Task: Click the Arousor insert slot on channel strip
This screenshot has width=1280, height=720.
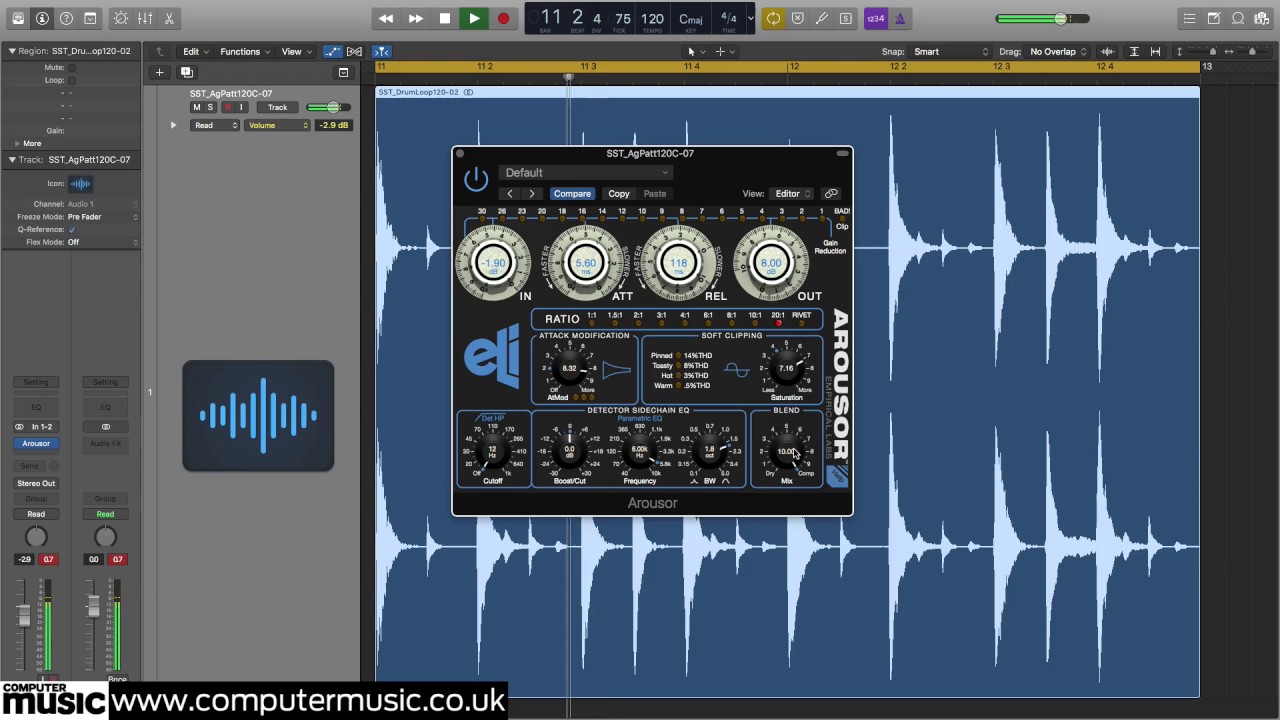Action: (36, 443)
